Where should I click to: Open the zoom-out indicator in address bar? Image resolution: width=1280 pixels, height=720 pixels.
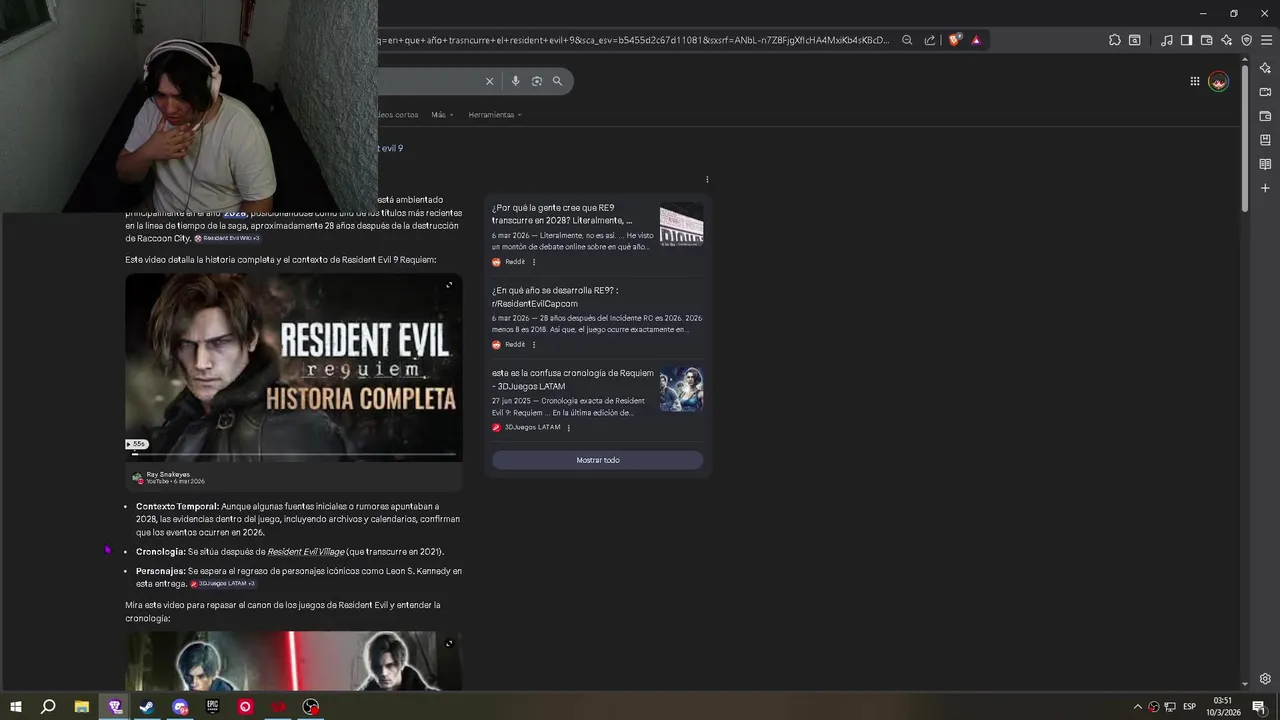(x=907, y=40)
